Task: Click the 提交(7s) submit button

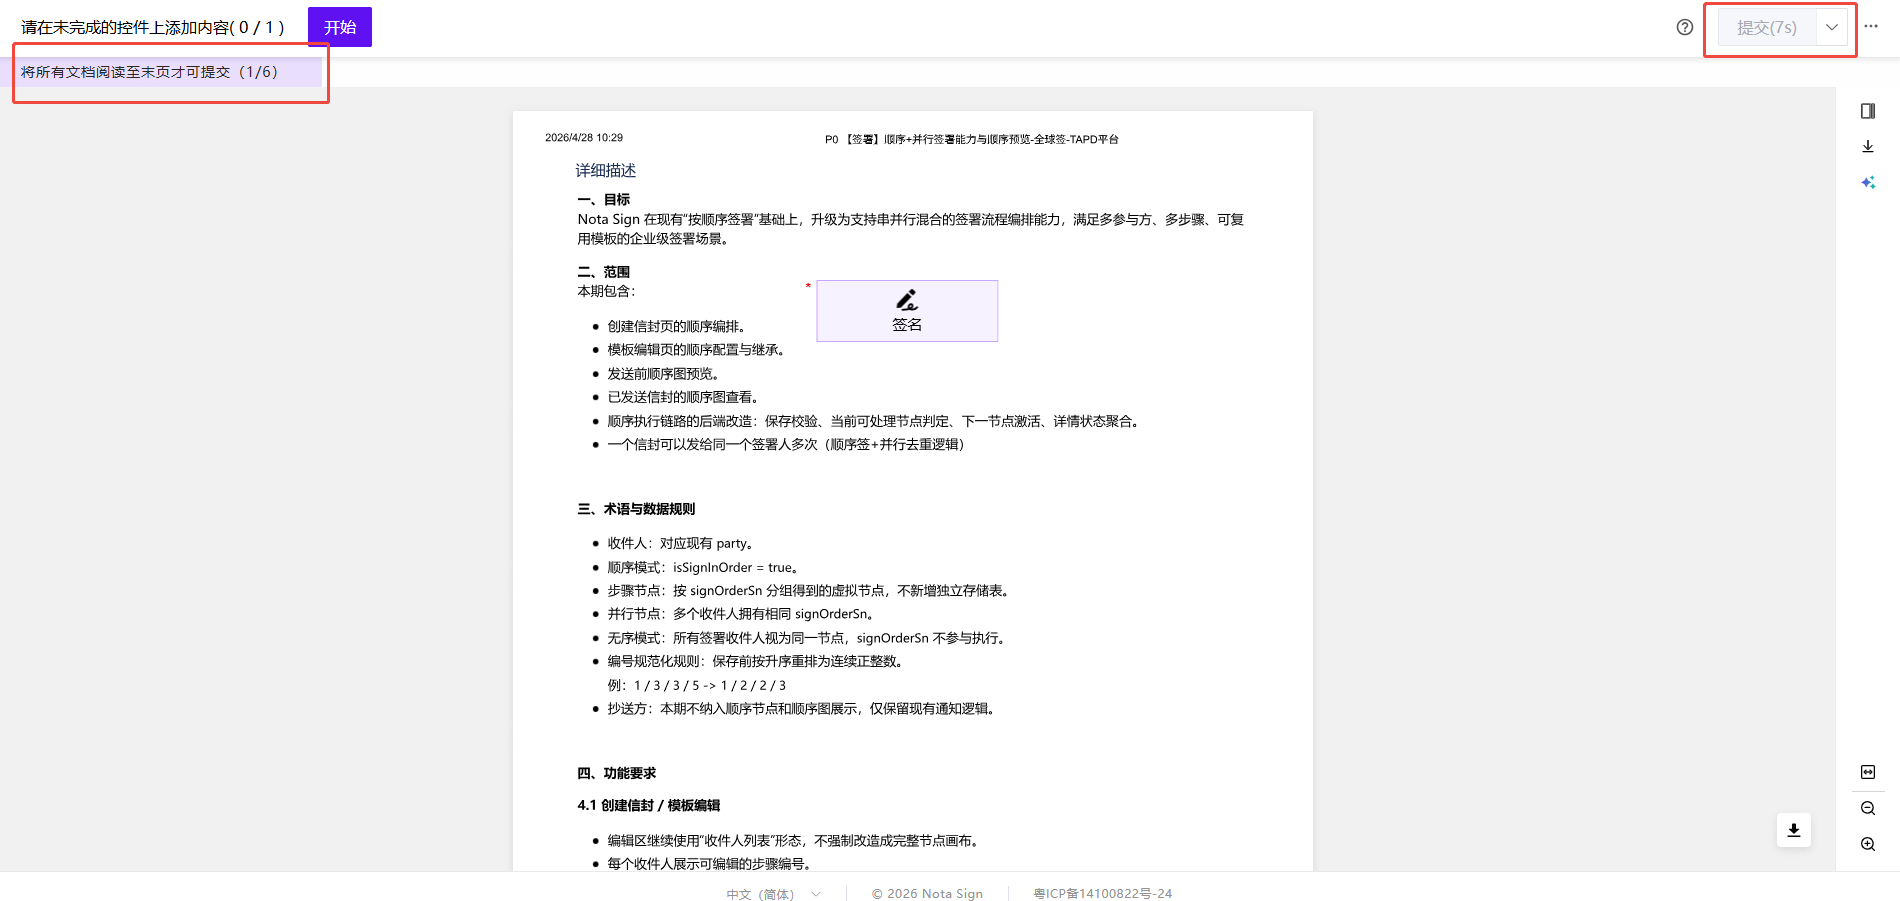Action: [1767, 27]
